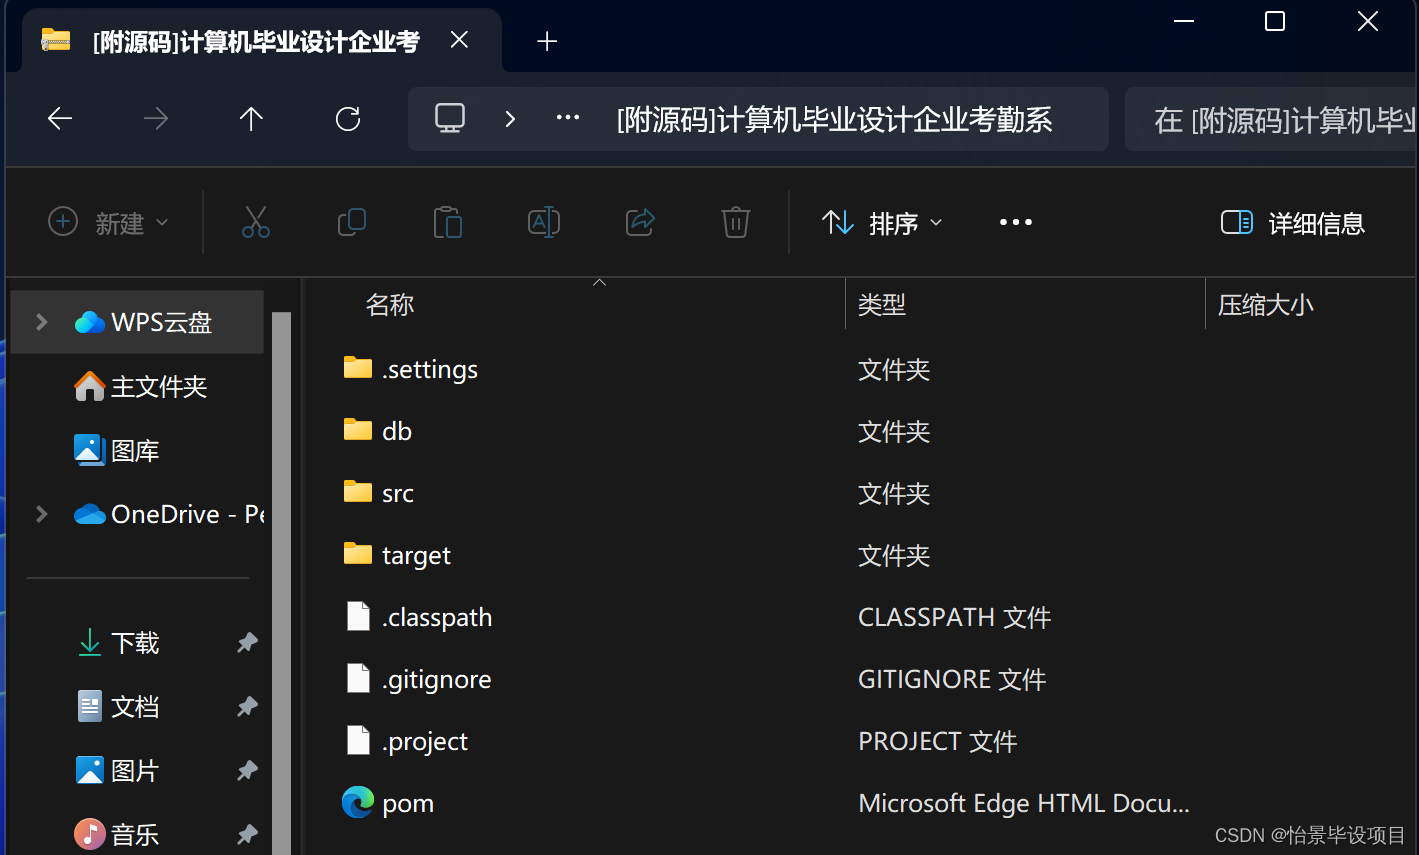Rename a file with the rename icon

(x=543, y=222)
